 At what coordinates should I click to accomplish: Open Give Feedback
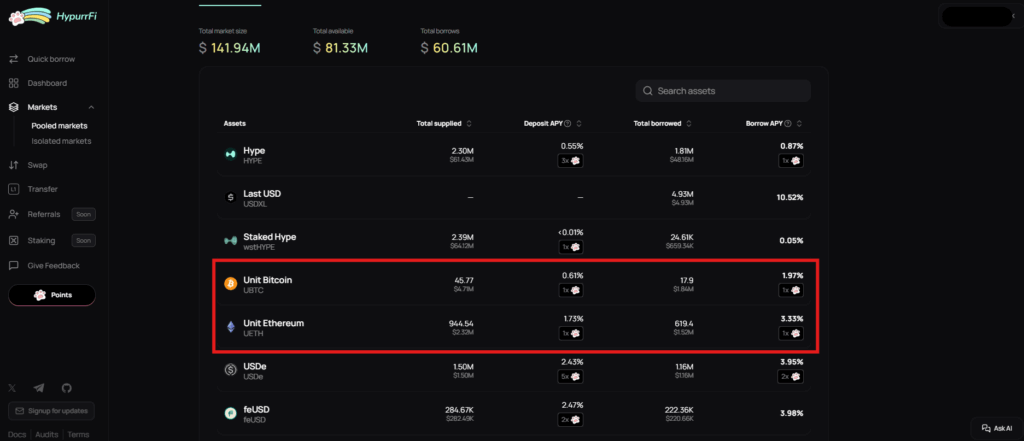tap(44, 266)
